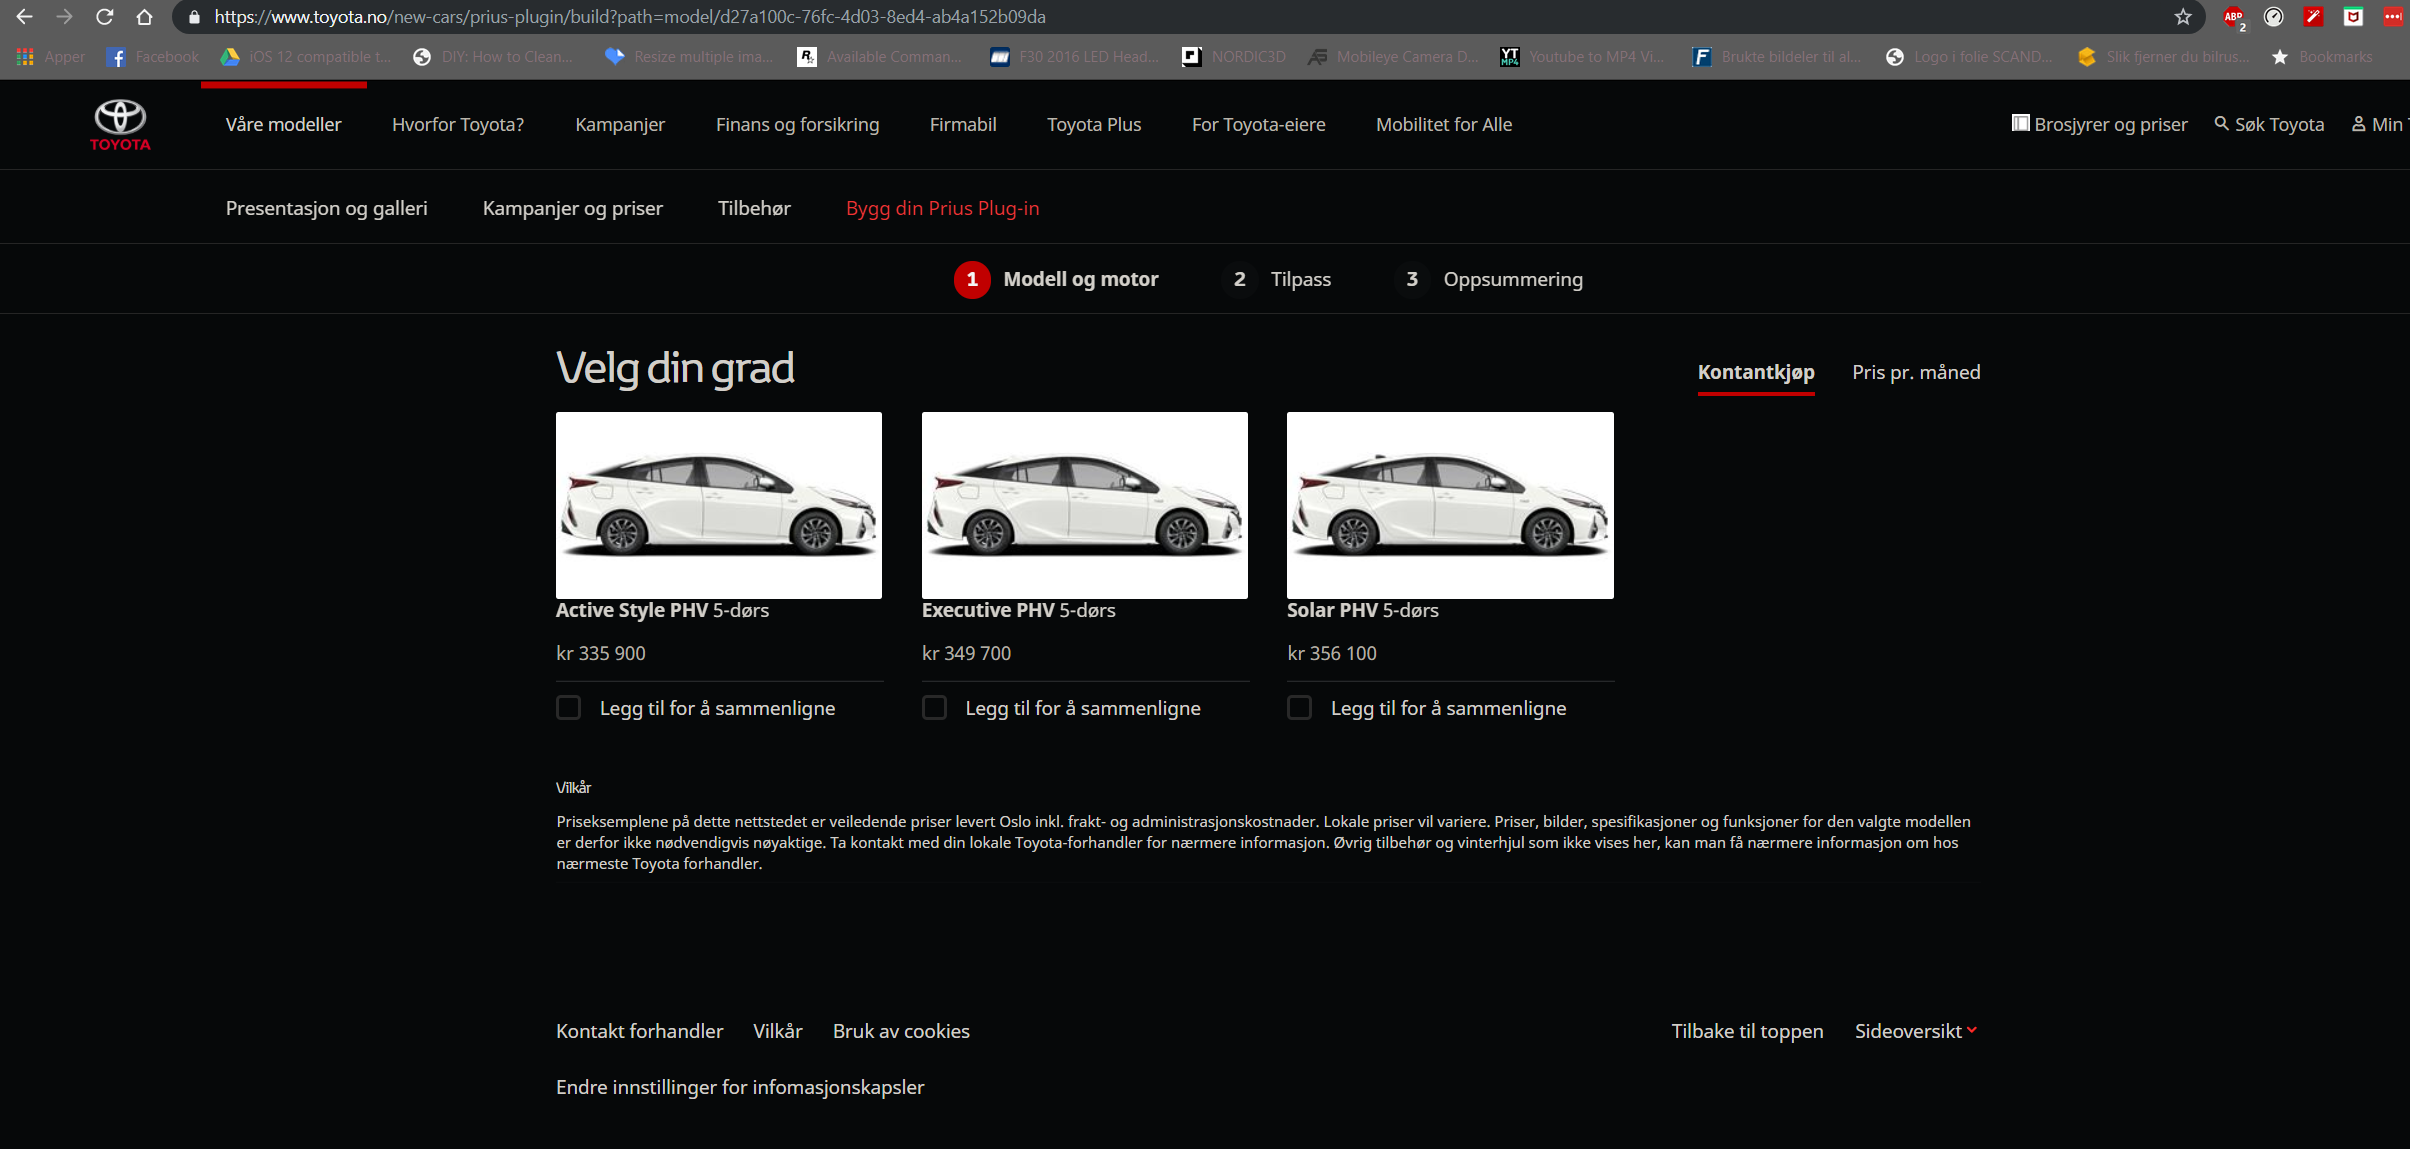Click the price kr 335 900
Image resolution: width=2410 pixels, height=1149 pixels.
(x=600, y=654)
